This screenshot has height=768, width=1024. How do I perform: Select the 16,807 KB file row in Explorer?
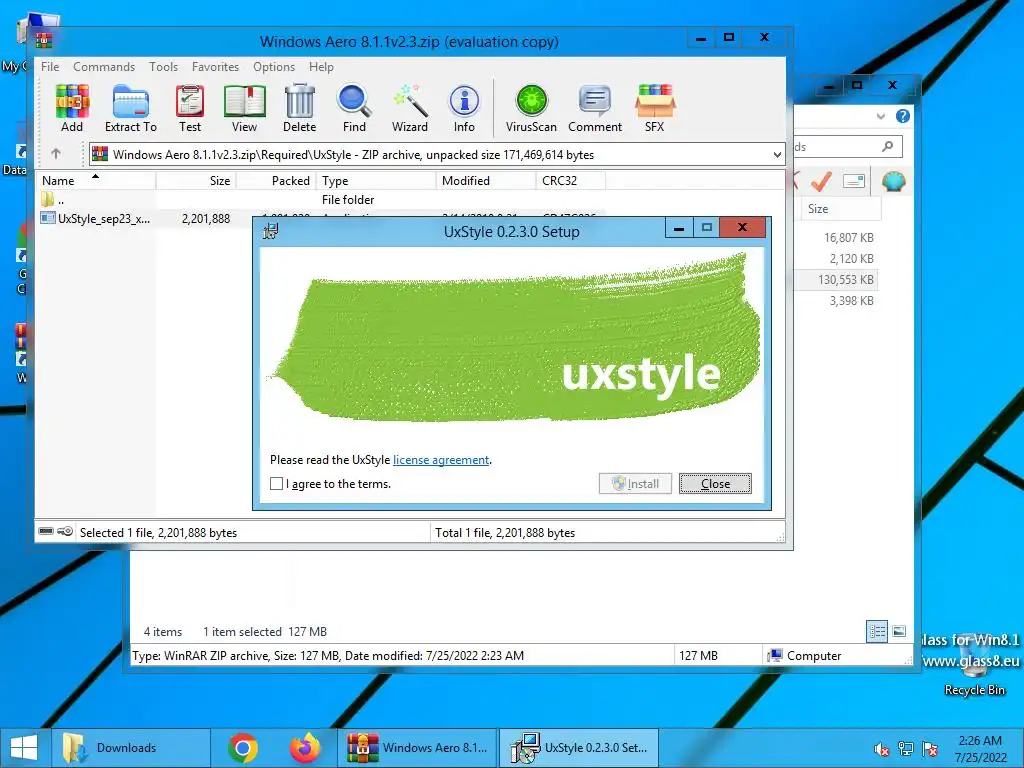pyautogui.click(x=836, y=238)
